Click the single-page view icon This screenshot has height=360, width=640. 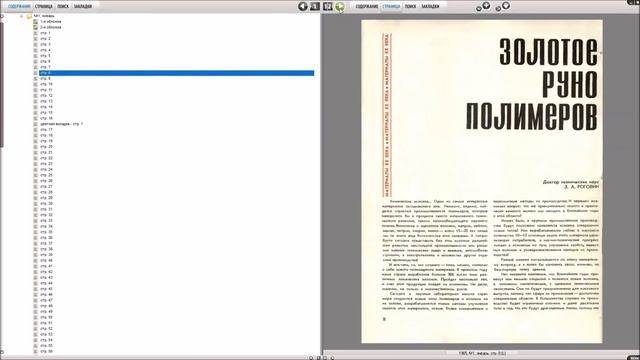[315, 6]
